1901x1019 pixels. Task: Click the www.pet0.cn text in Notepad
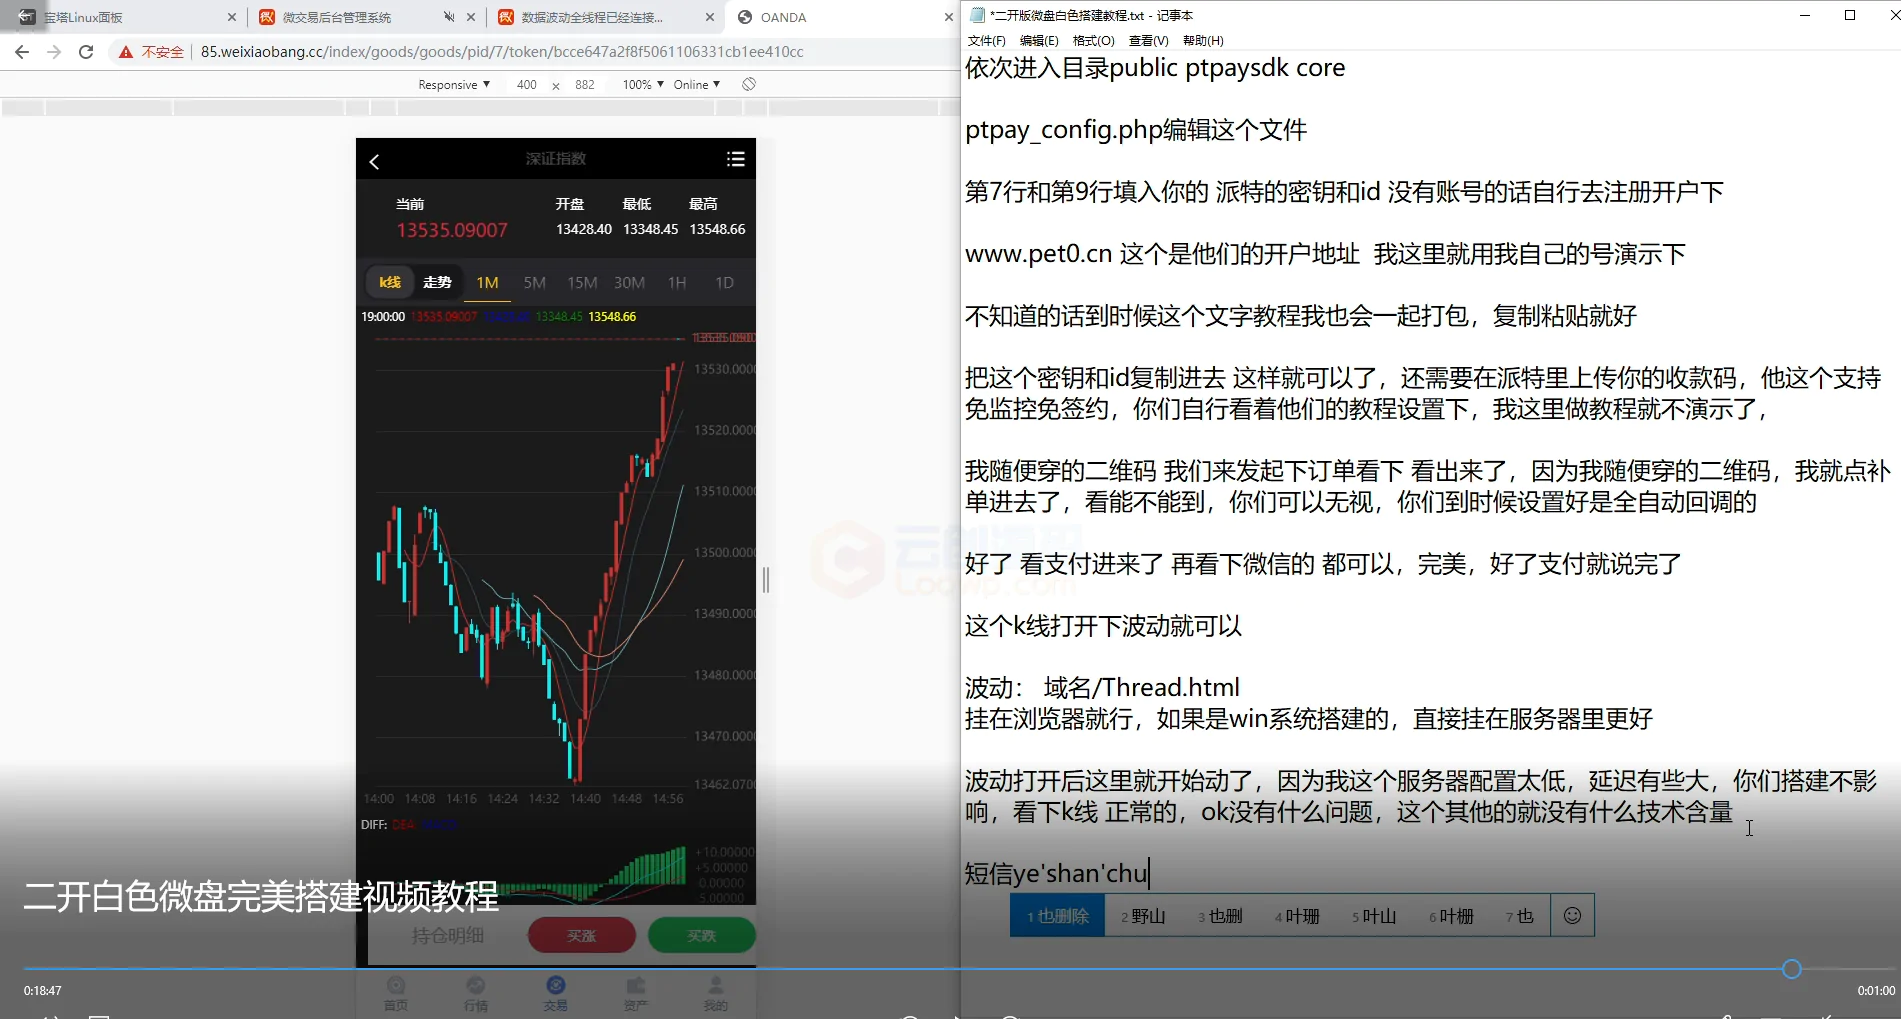1038,254
